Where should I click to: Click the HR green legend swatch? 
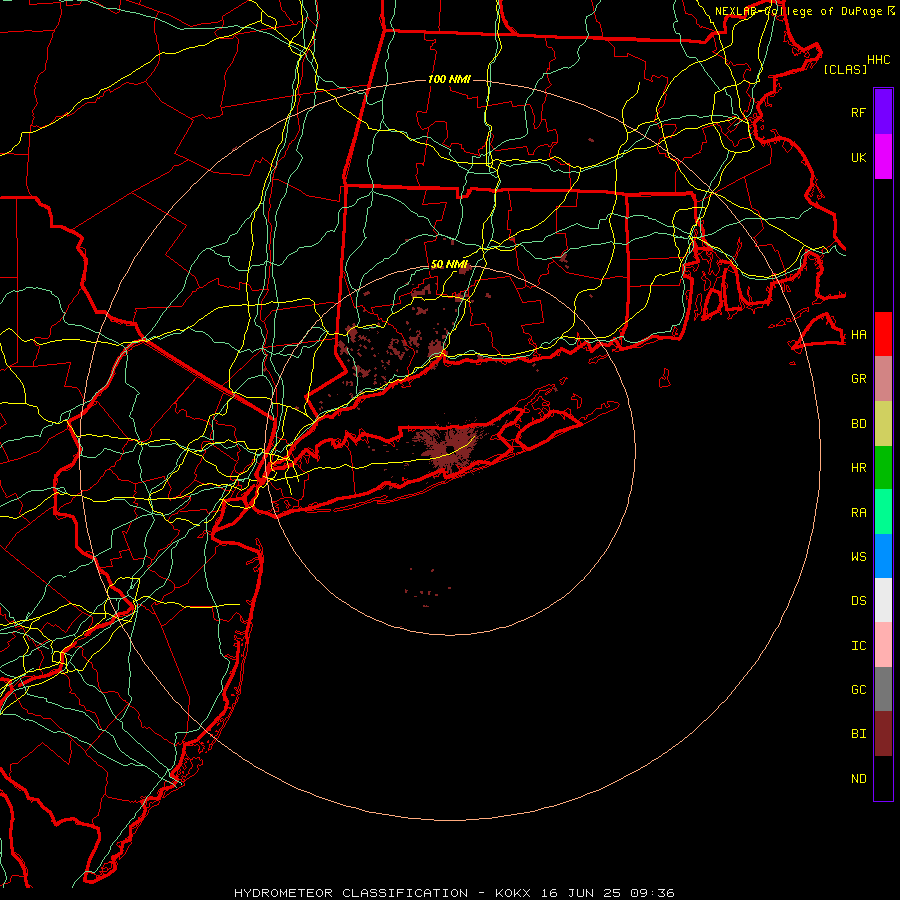(883, 467)
